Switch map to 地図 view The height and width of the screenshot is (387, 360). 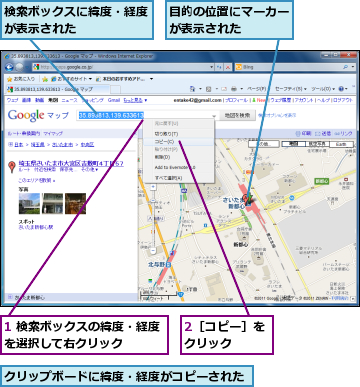tap(294, 144)
